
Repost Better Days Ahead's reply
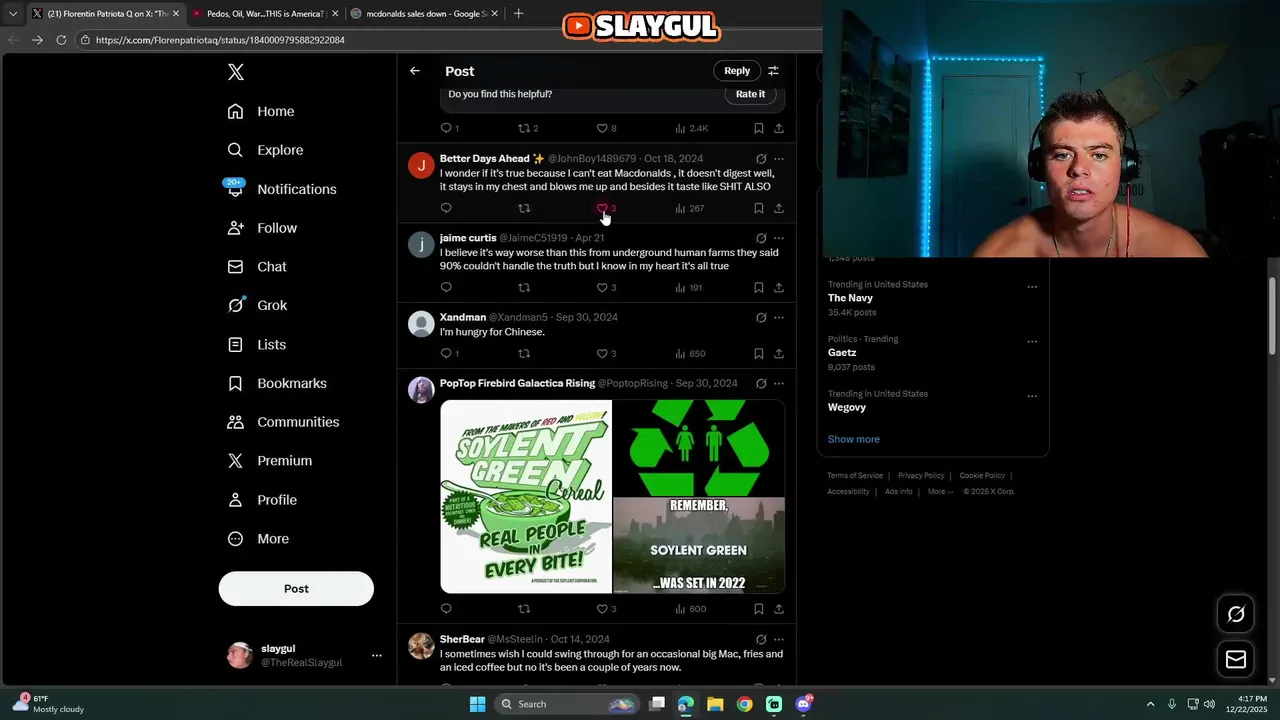click(524, 208)
